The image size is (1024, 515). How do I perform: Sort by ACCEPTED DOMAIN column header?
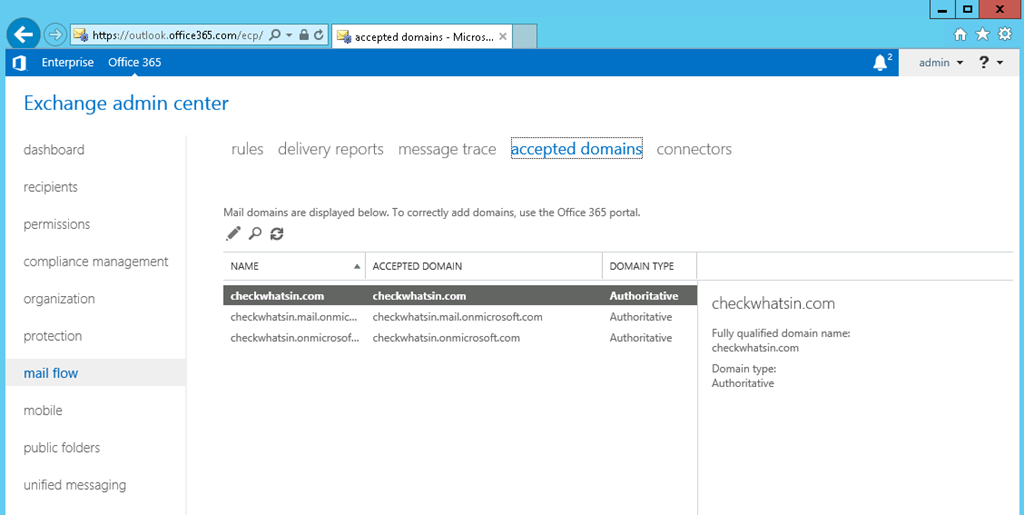[484, 266]
